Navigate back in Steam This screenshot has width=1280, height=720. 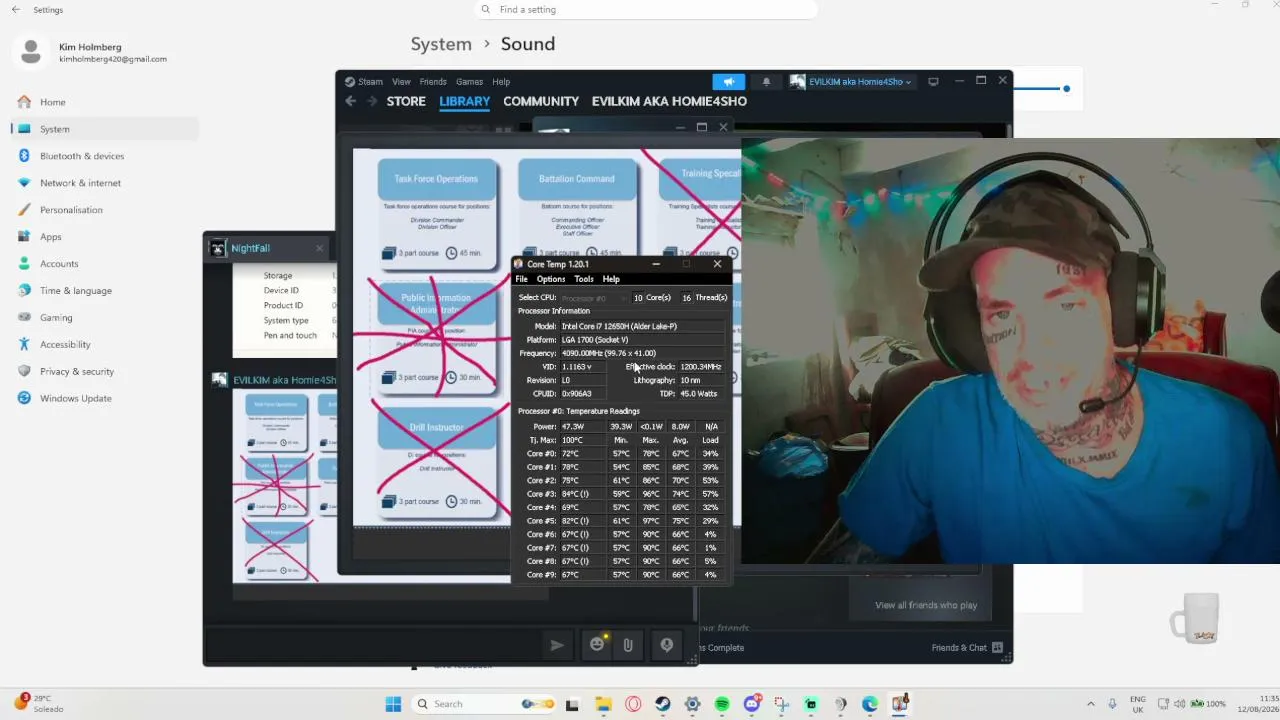coord(350,101)
